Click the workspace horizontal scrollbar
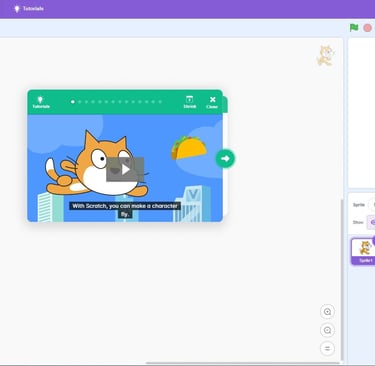This screenshot has width=375, height=366. click(242, 363)
